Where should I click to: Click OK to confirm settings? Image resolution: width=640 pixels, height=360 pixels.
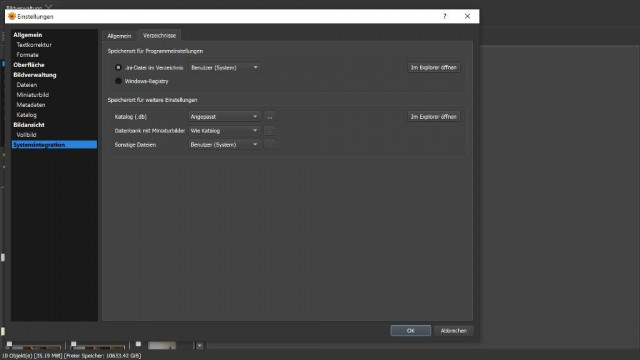click(x=411, y=331)
